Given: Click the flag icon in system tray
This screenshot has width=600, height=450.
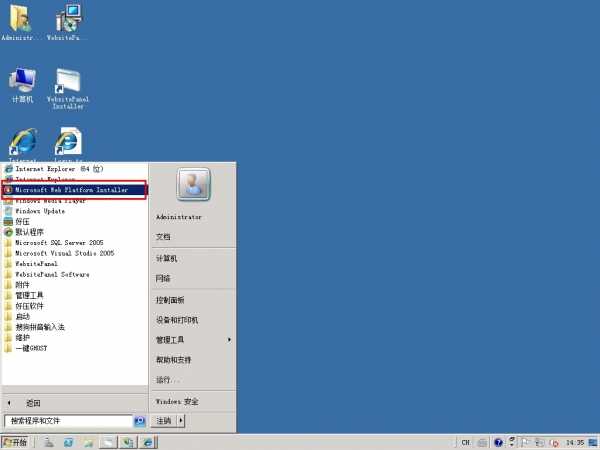Looking at the screenshot, I should point(525,443).
